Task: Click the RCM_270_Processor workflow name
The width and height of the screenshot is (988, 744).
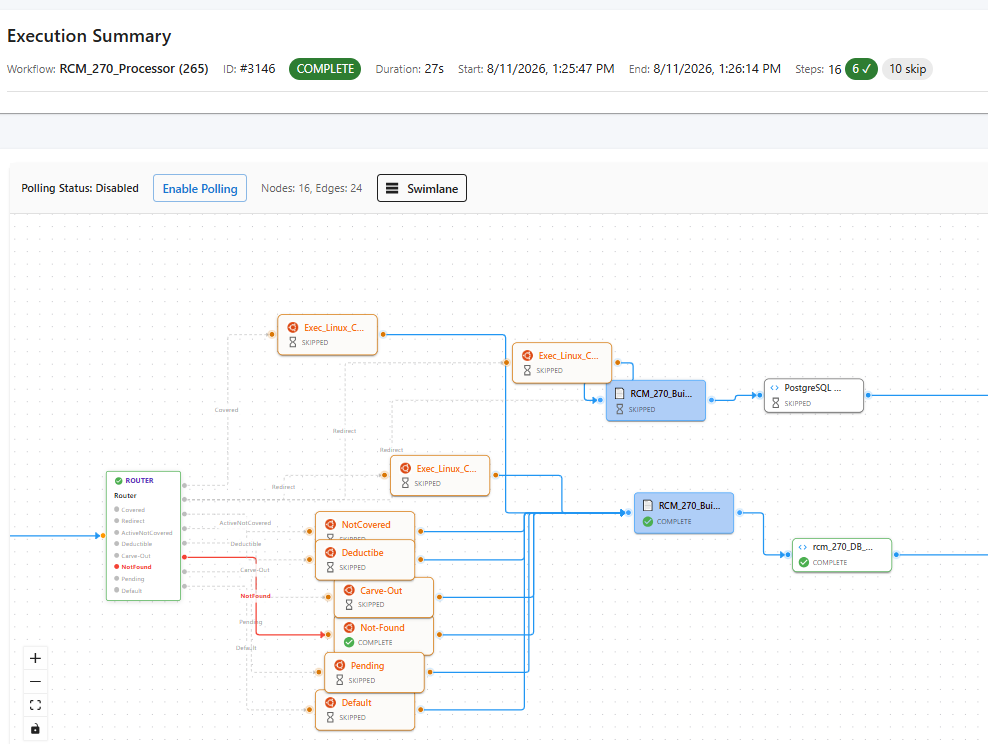Action: (134, 69)
